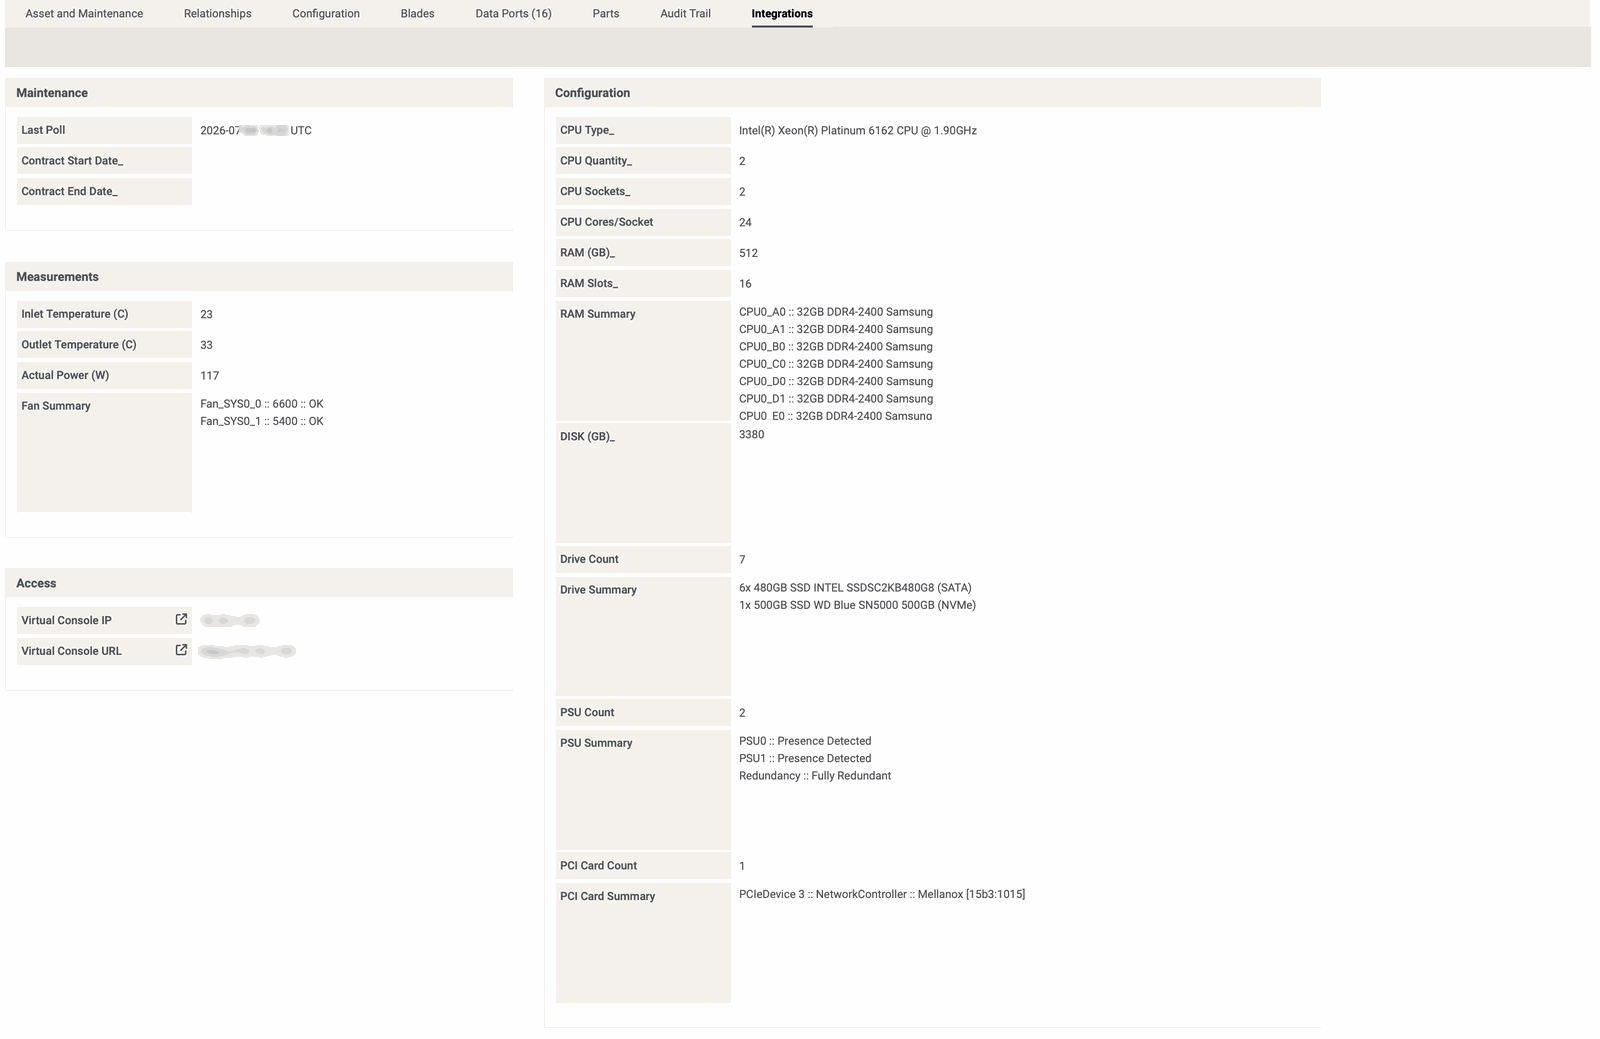
Task: Click the Virtual Console IP label
Action: pyautogui.click(x=66, y=620)
